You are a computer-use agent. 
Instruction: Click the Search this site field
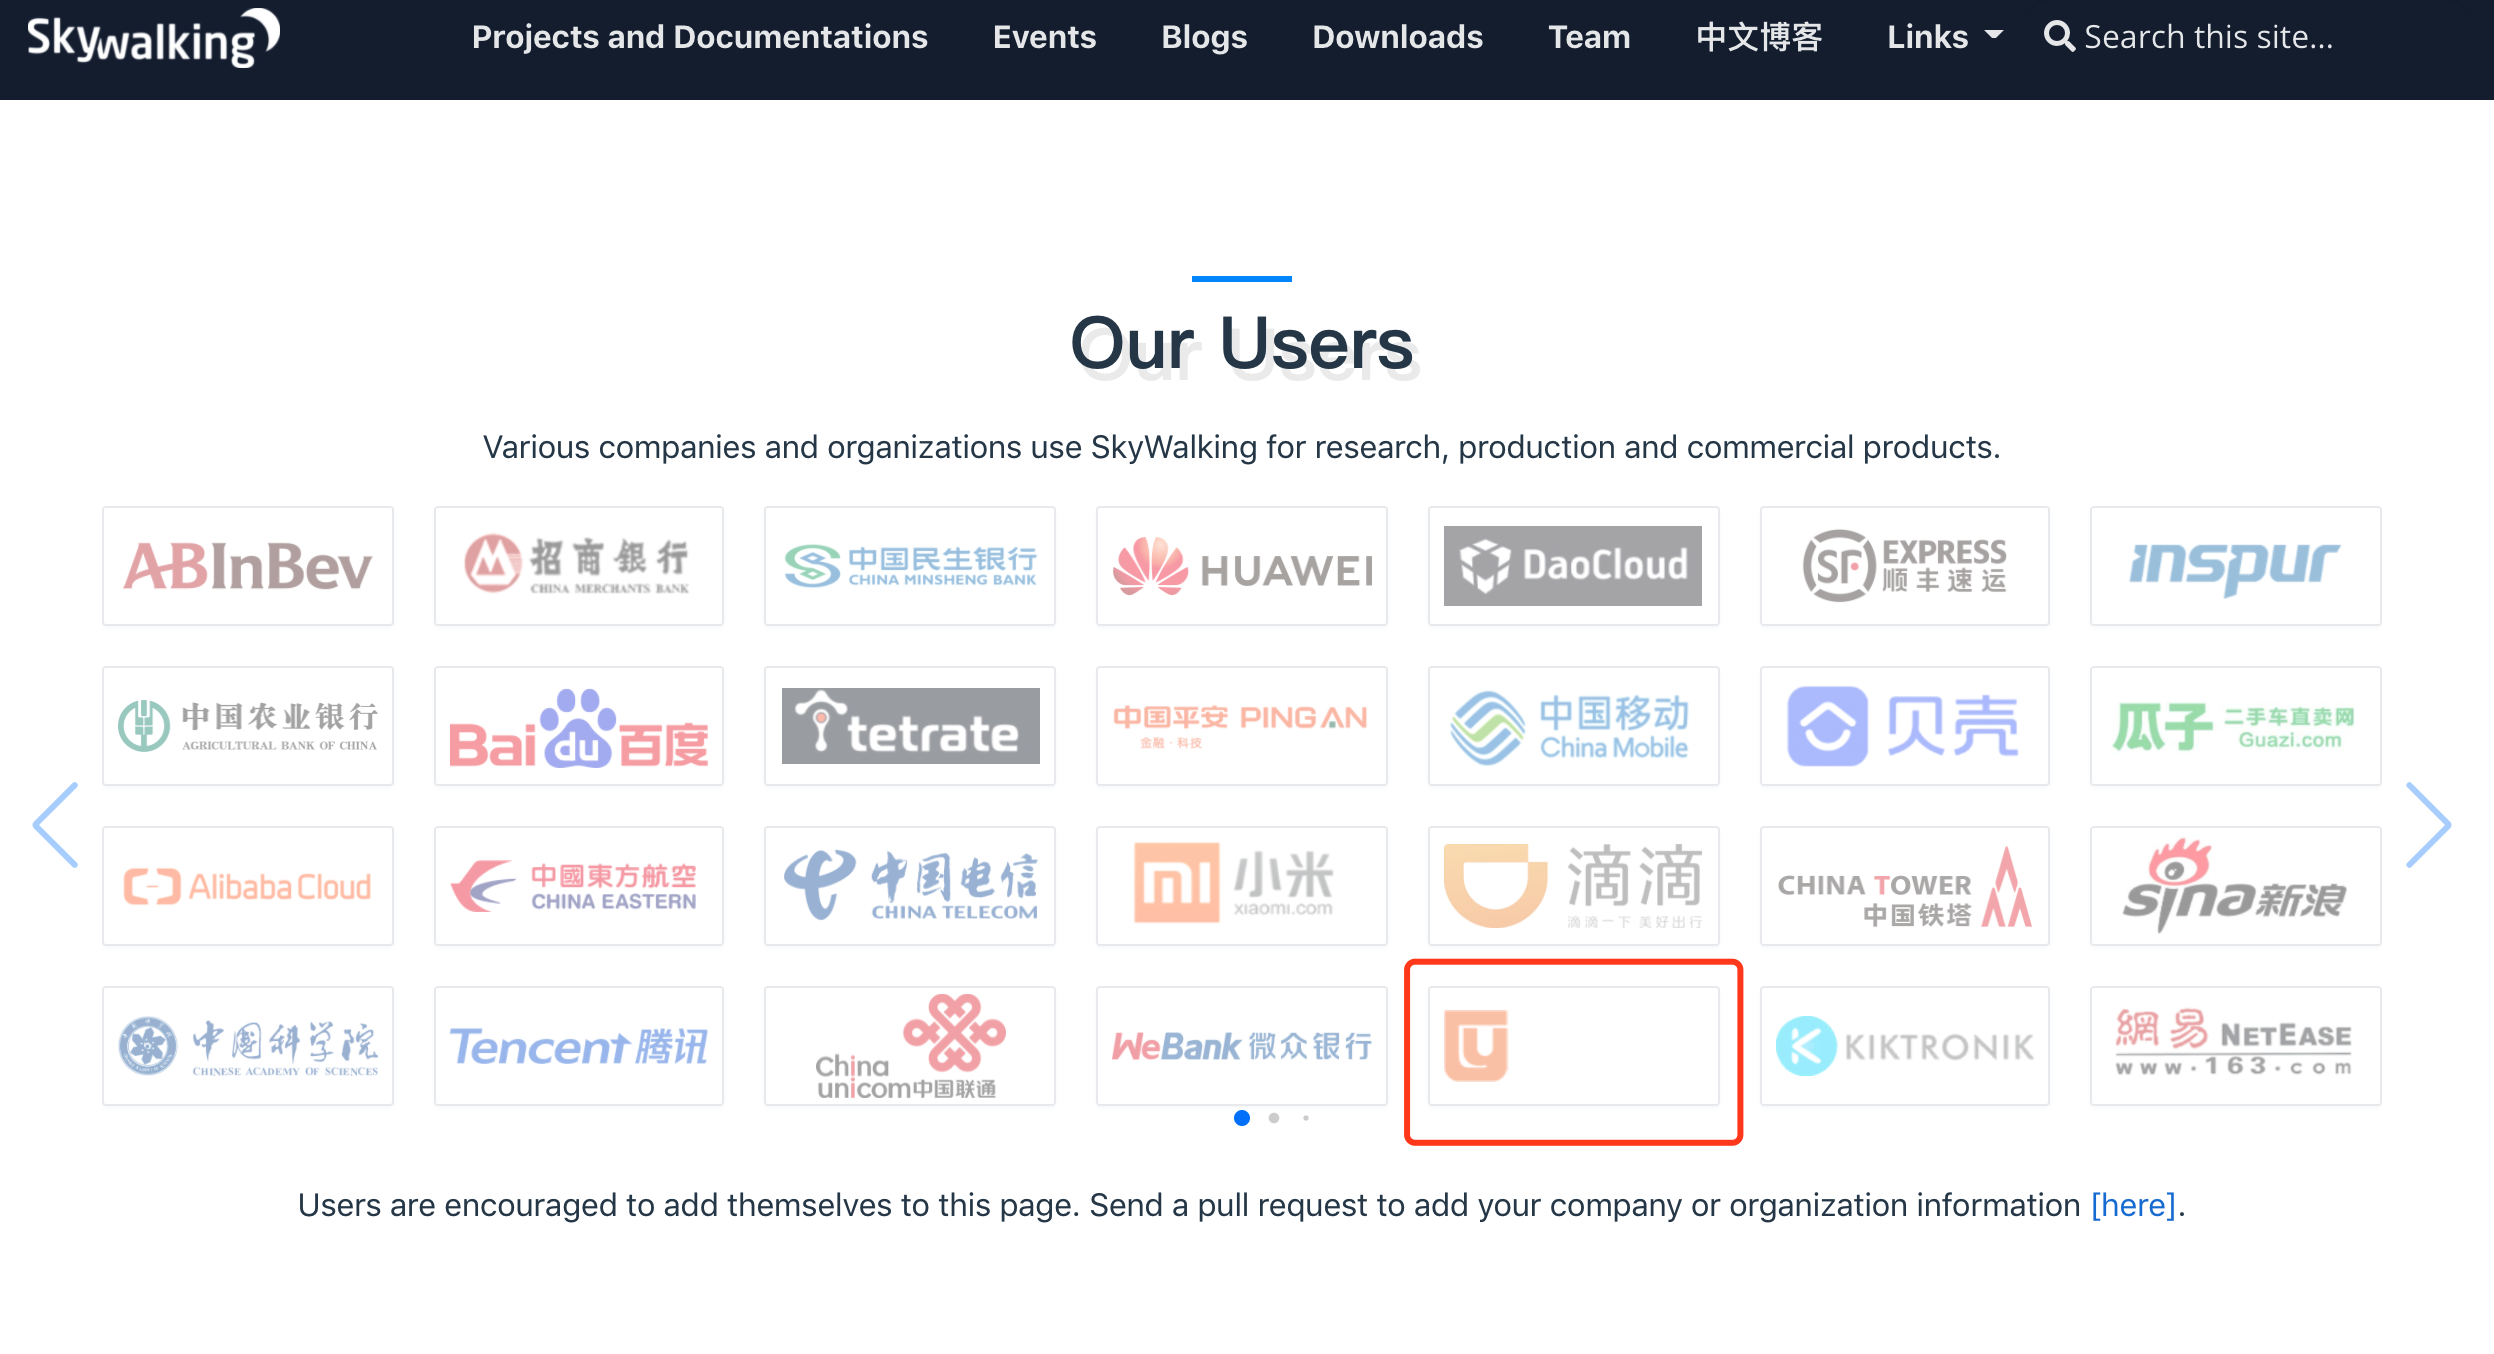click(x=2208, y=37)
